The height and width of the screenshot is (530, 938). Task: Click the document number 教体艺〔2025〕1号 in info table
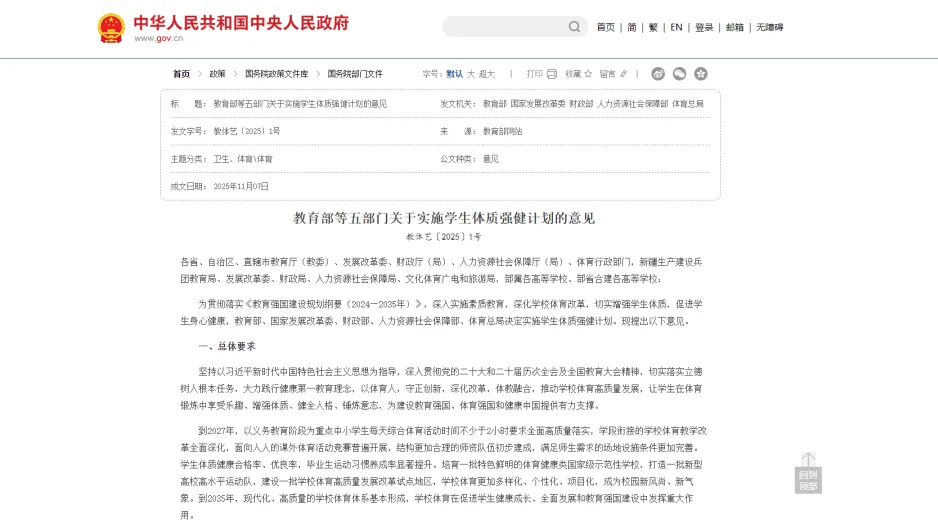click(246, 132)
